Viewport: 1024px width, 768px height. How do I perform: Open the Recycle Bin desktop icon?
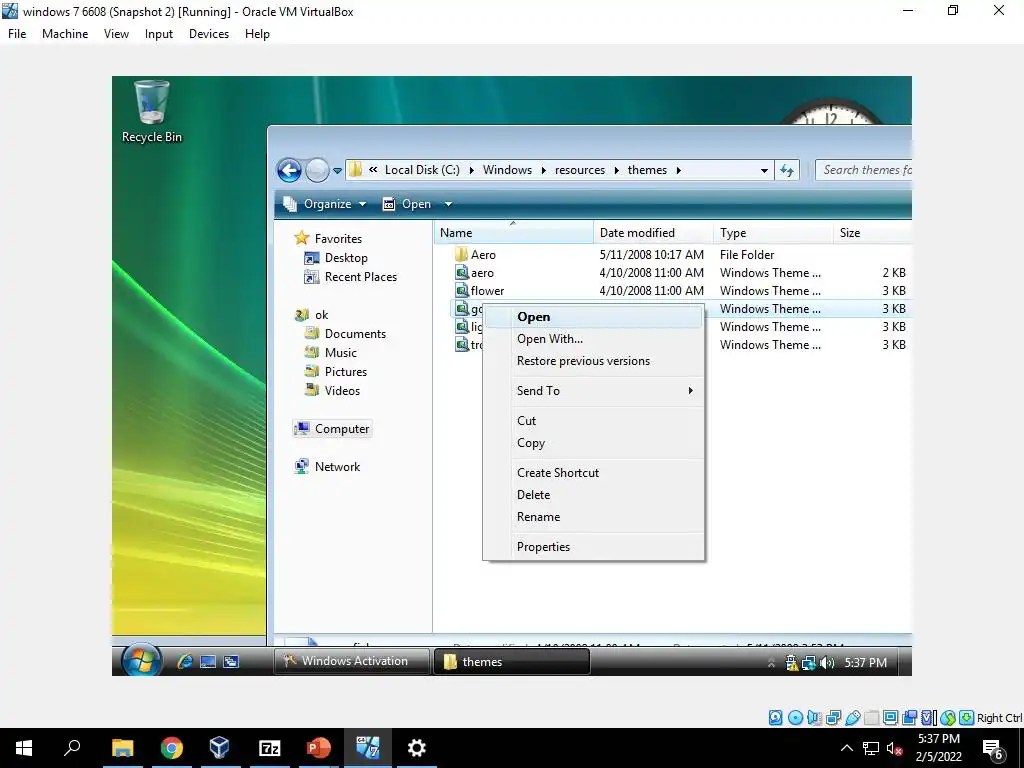click(152, 111)
